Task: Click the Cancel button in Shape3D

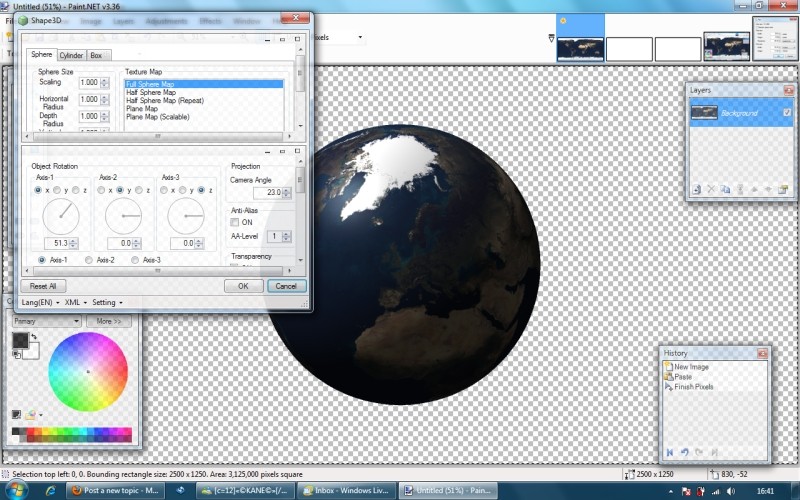Action: (x=286, y=286)
